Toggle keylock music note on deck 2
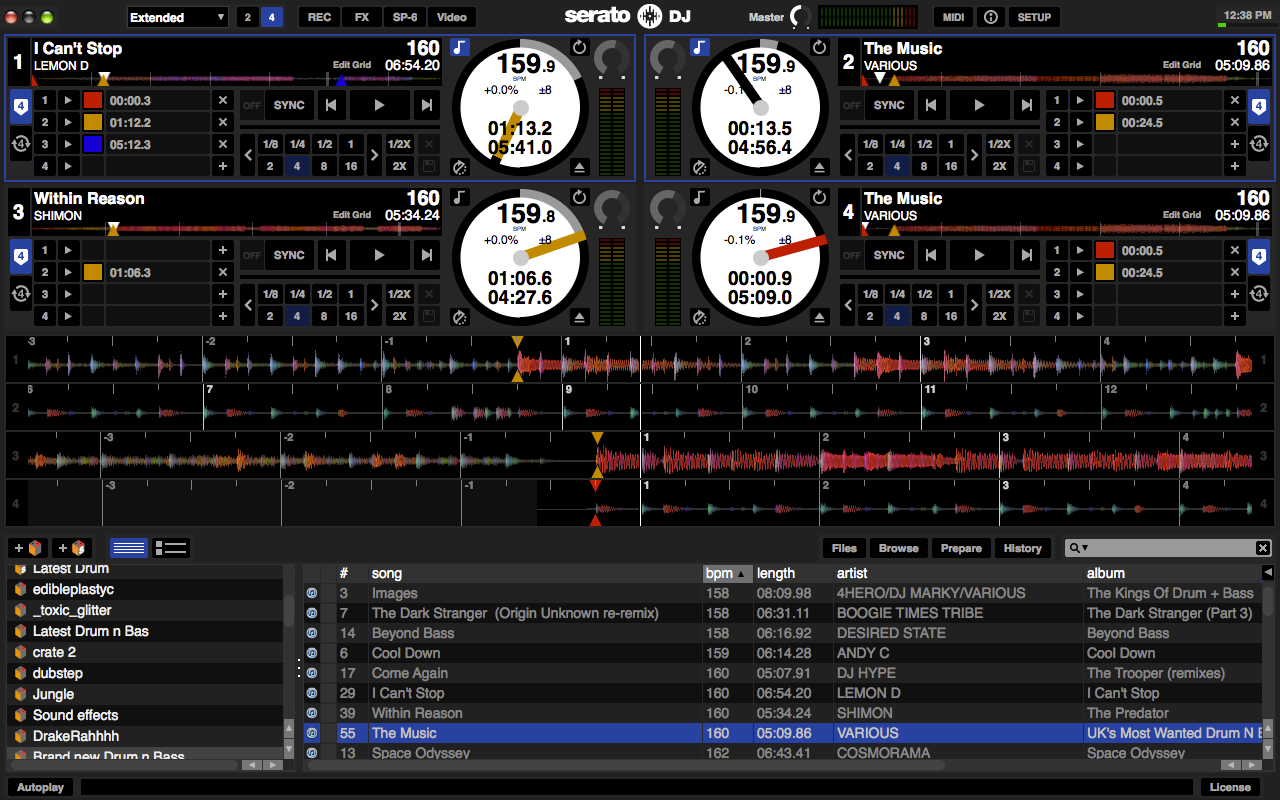 [x=700, y=47]
